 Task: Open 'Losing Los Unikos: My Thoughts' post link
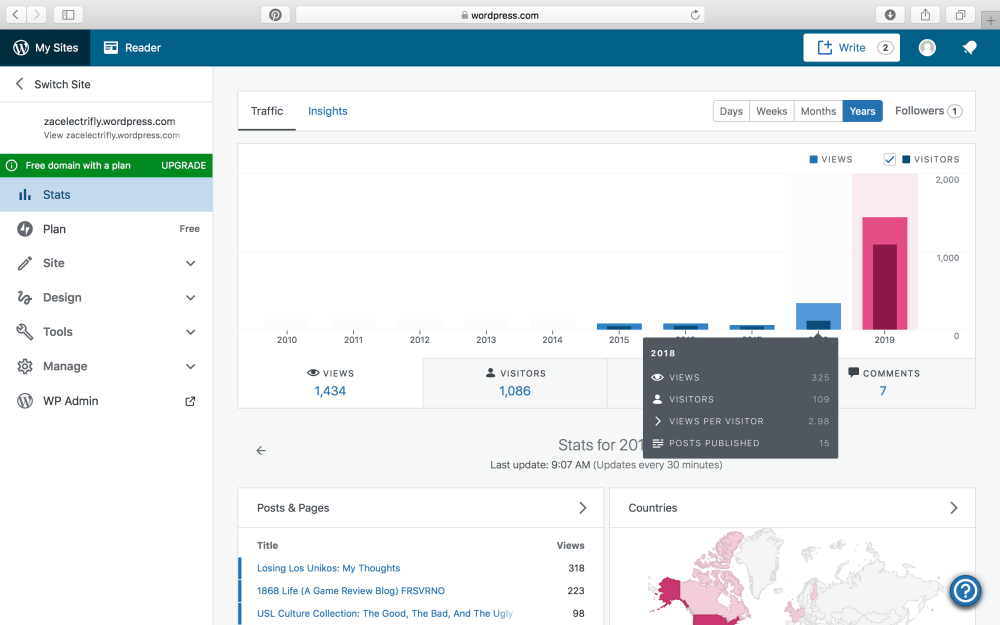pyautogui.click(x=328, y=568)
